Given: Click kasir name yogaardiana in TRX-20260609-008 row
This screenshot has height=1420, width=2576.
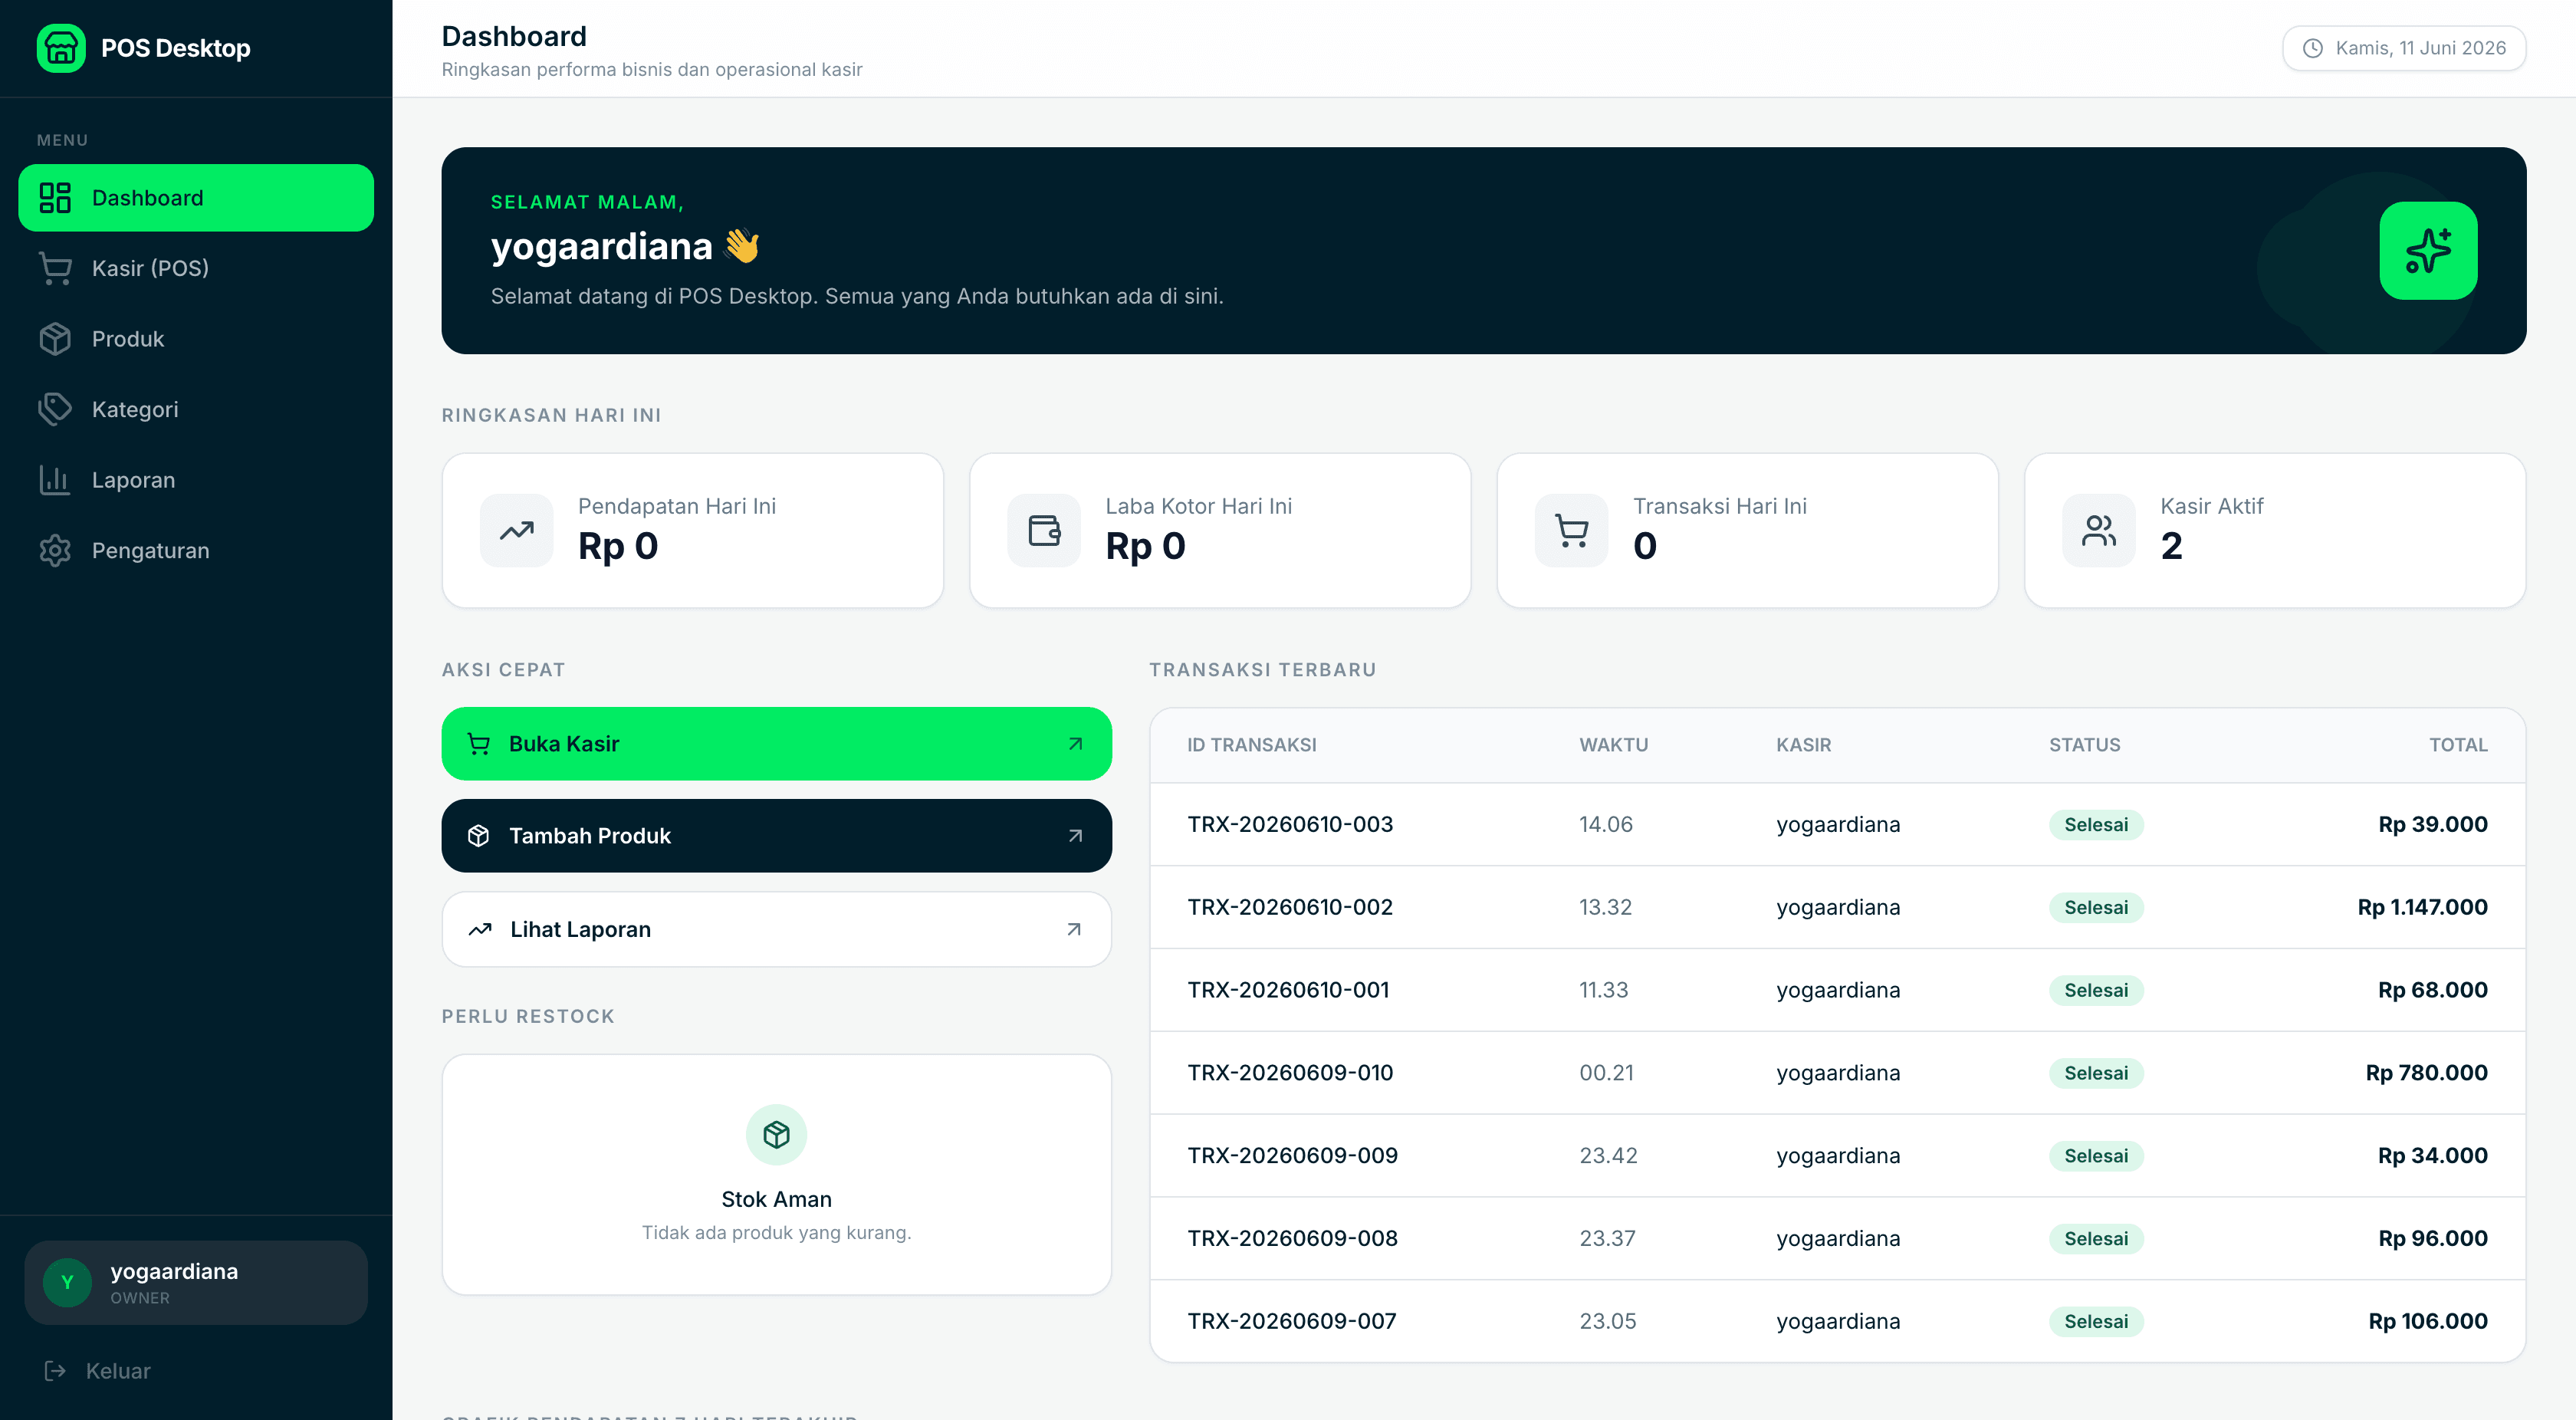Looking at the screenshot, I should (1838, 1239).
